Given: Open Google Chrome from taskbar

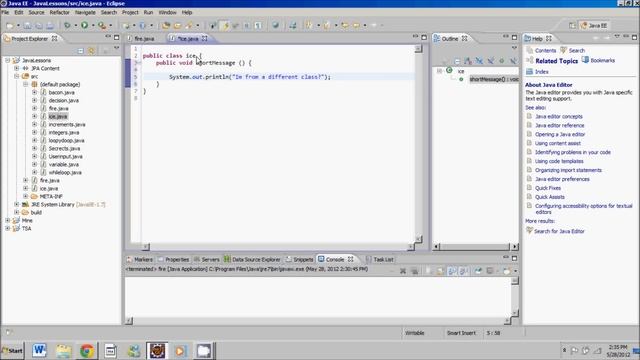Looking at the screenshot, I should (87, 351).
